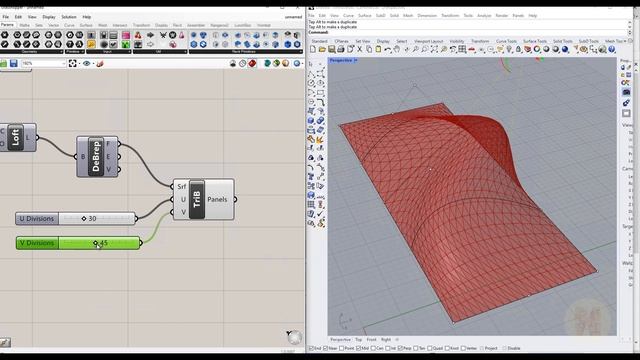Click the DeBrep component on canvas
Image resolution: width=640 pixels, height=360 pixels.
(98, 157)
